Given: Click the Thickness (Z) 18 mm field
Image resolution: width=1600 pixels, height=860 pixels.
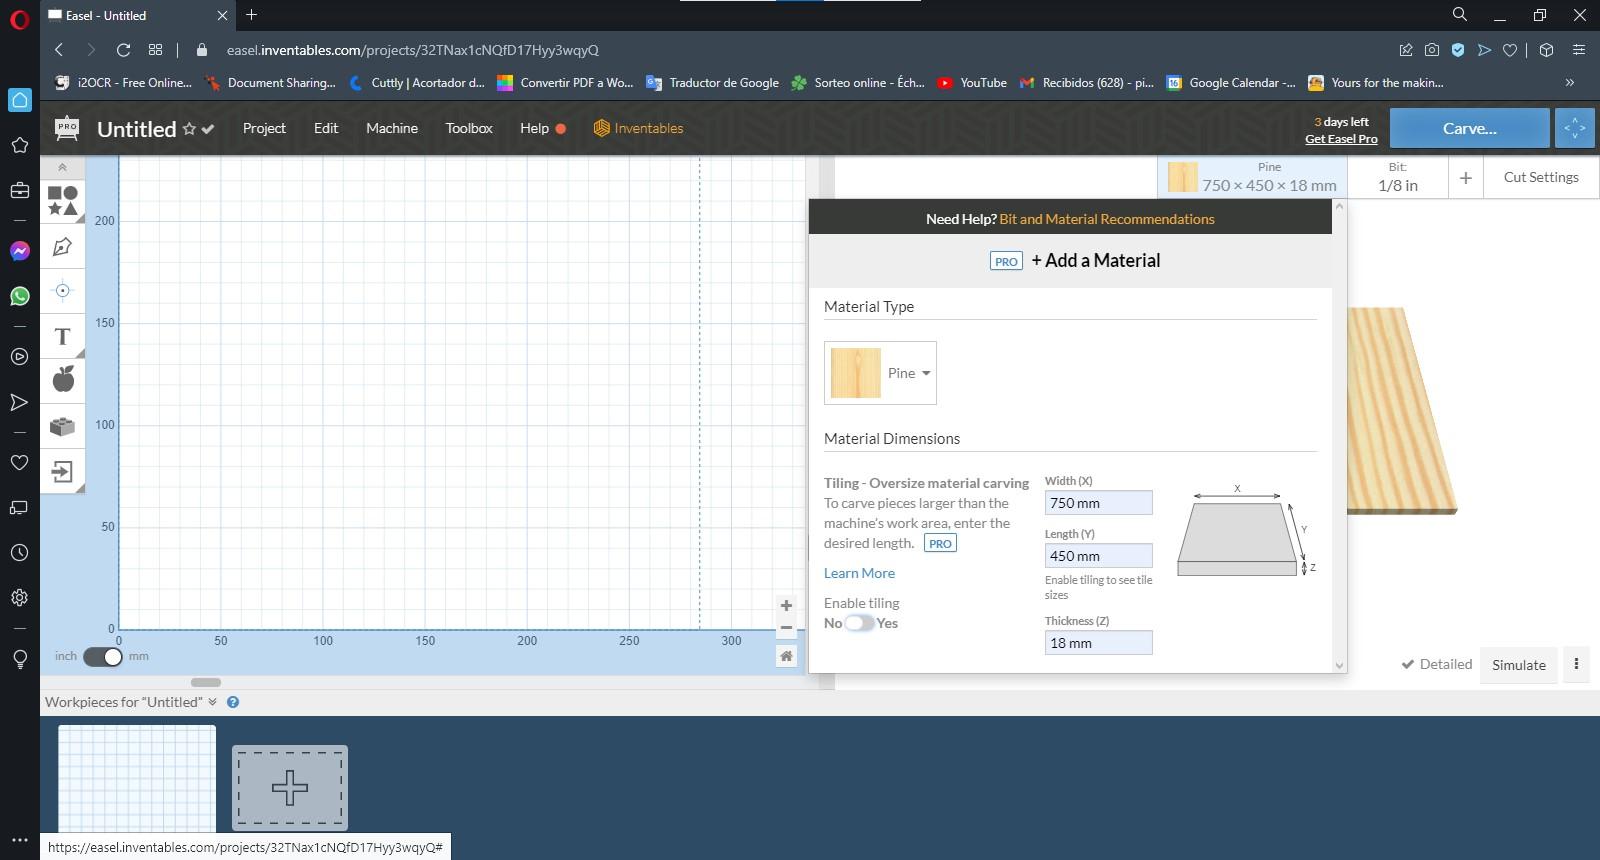Looking at the screenshot, I should coord(1098,643).
